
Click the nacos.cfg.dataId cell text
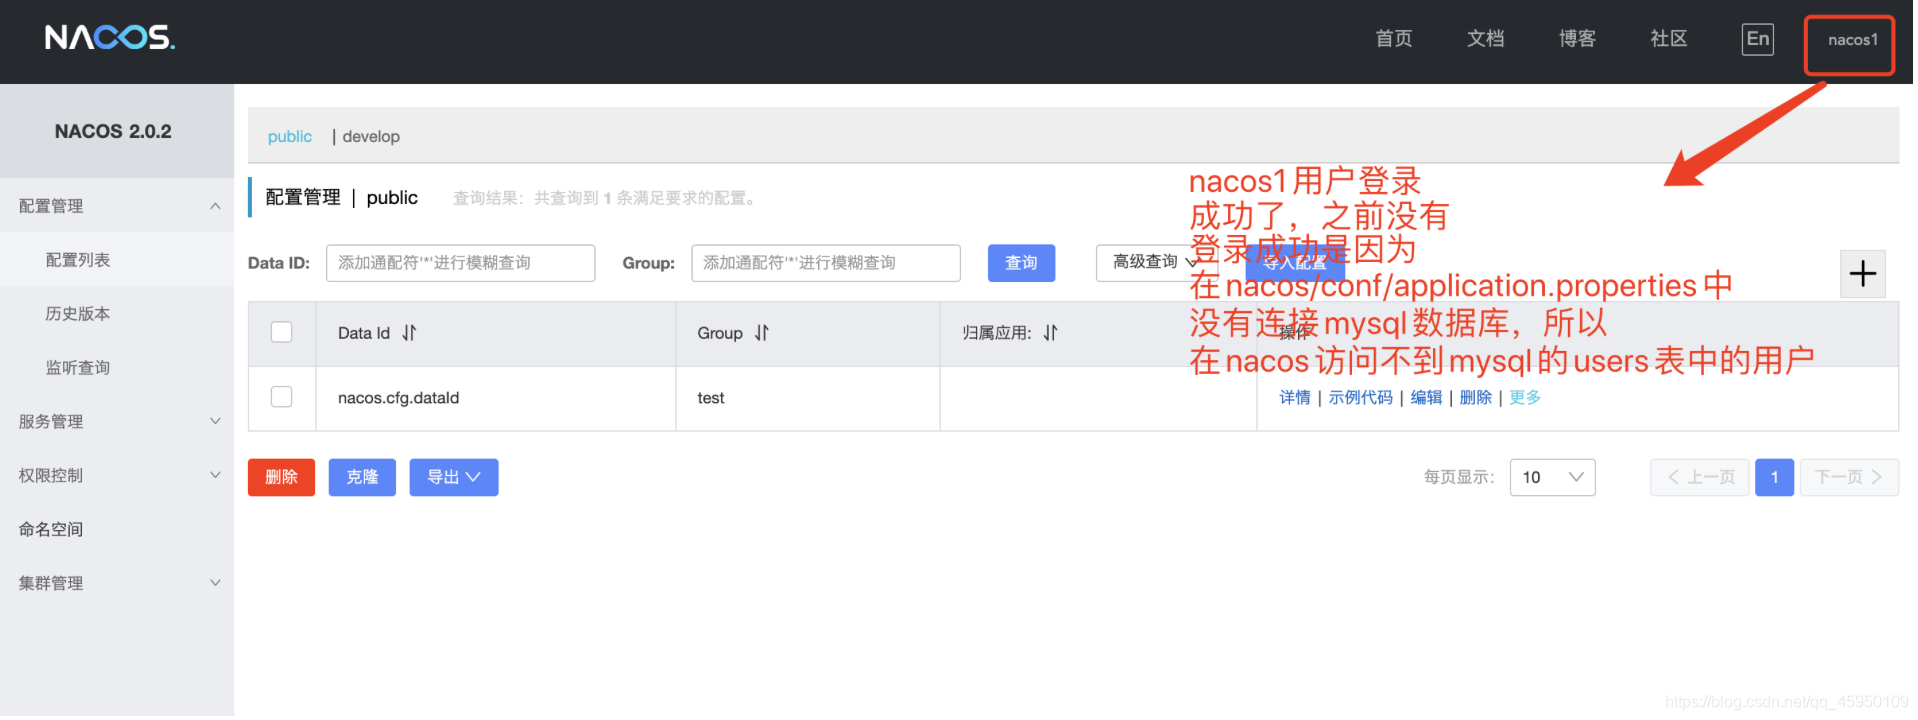click(x=398, y=398)
